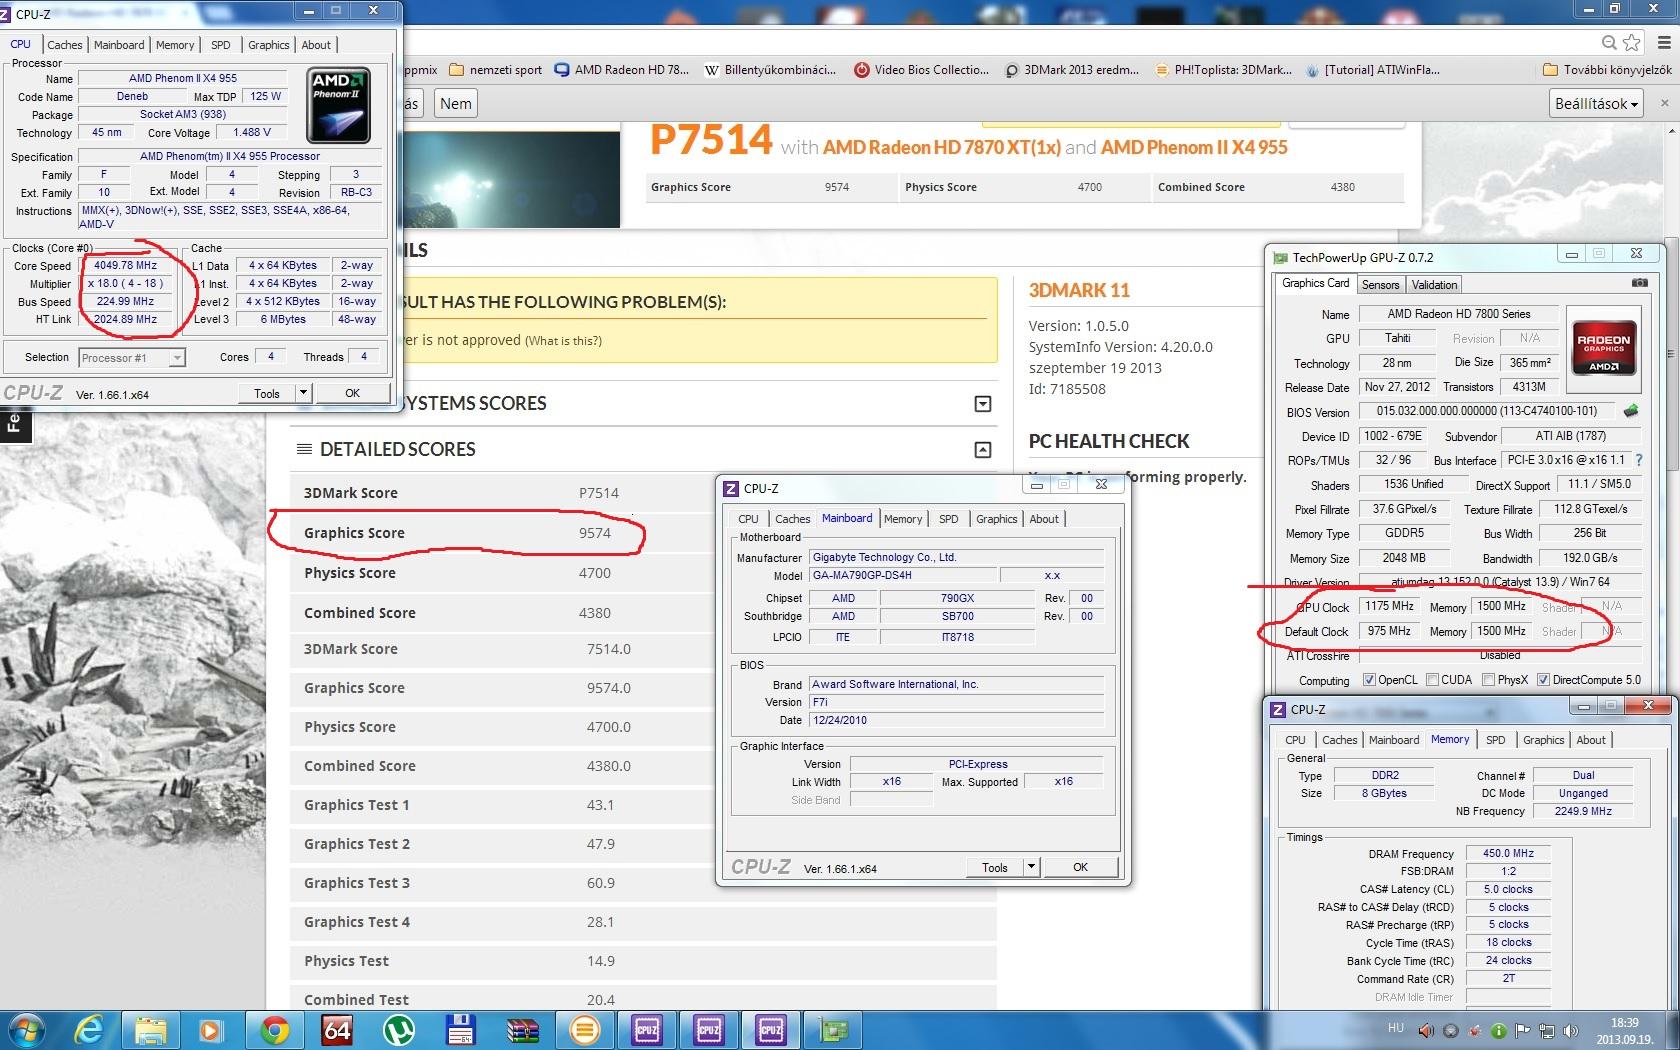Click the Tools button in top-left CPU-Z
Screen dimensions: 1680x1050
click(x=267, y=393)
